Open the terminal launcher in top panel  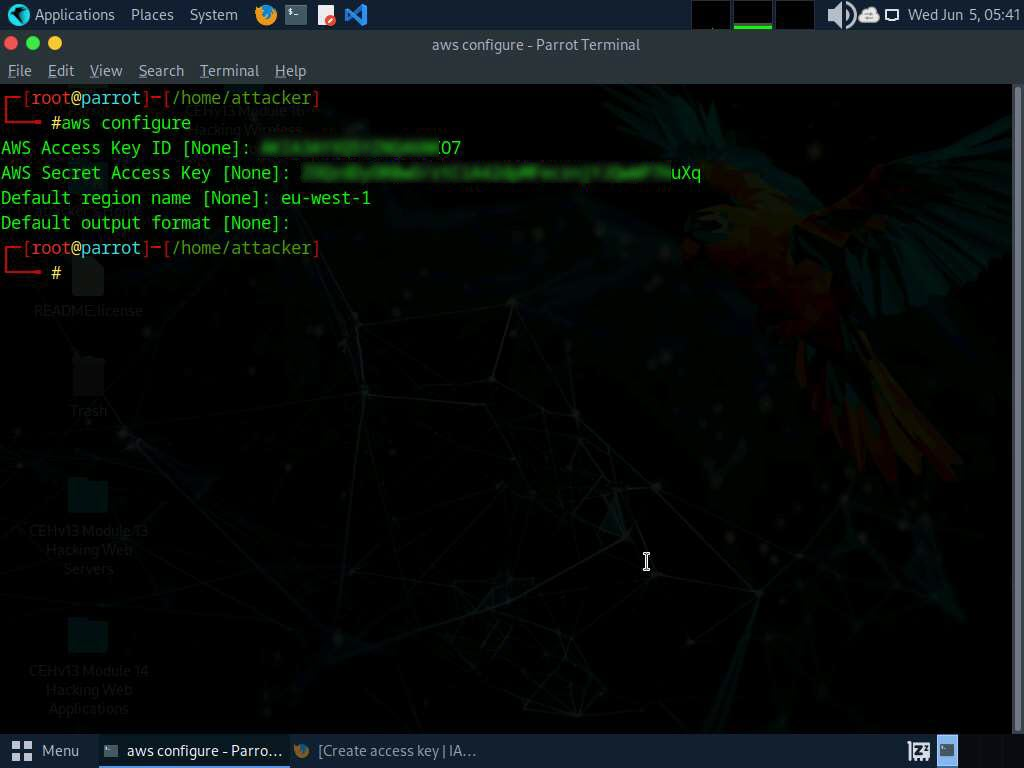click(295, 15)
